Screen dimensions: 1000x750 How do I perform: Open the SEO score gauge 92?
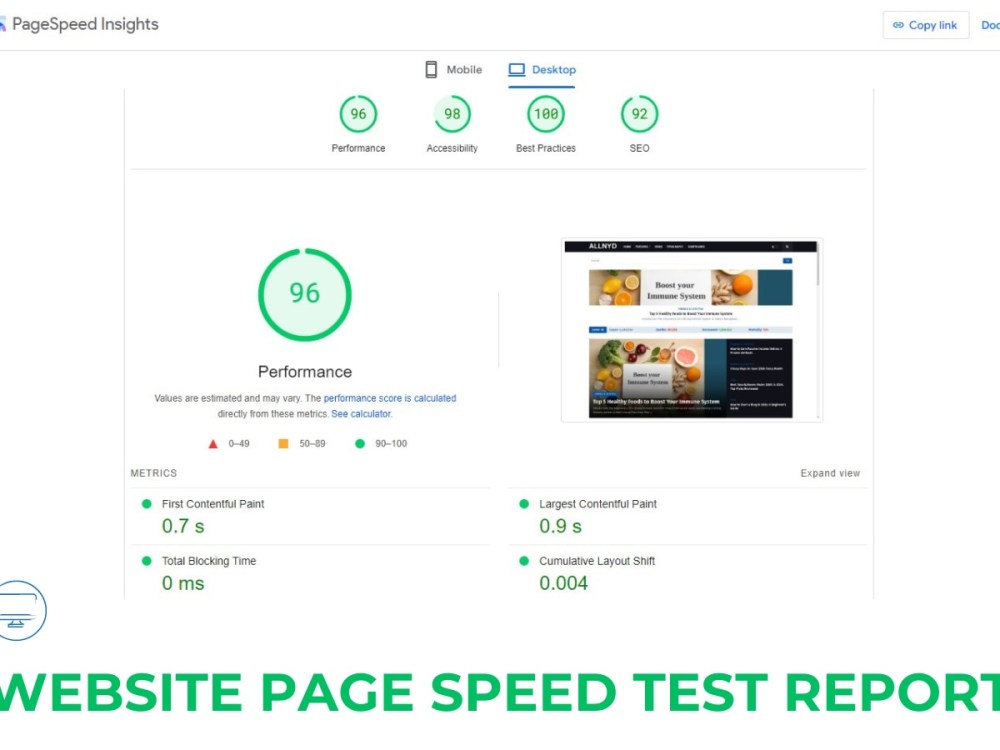pos(640,114)
